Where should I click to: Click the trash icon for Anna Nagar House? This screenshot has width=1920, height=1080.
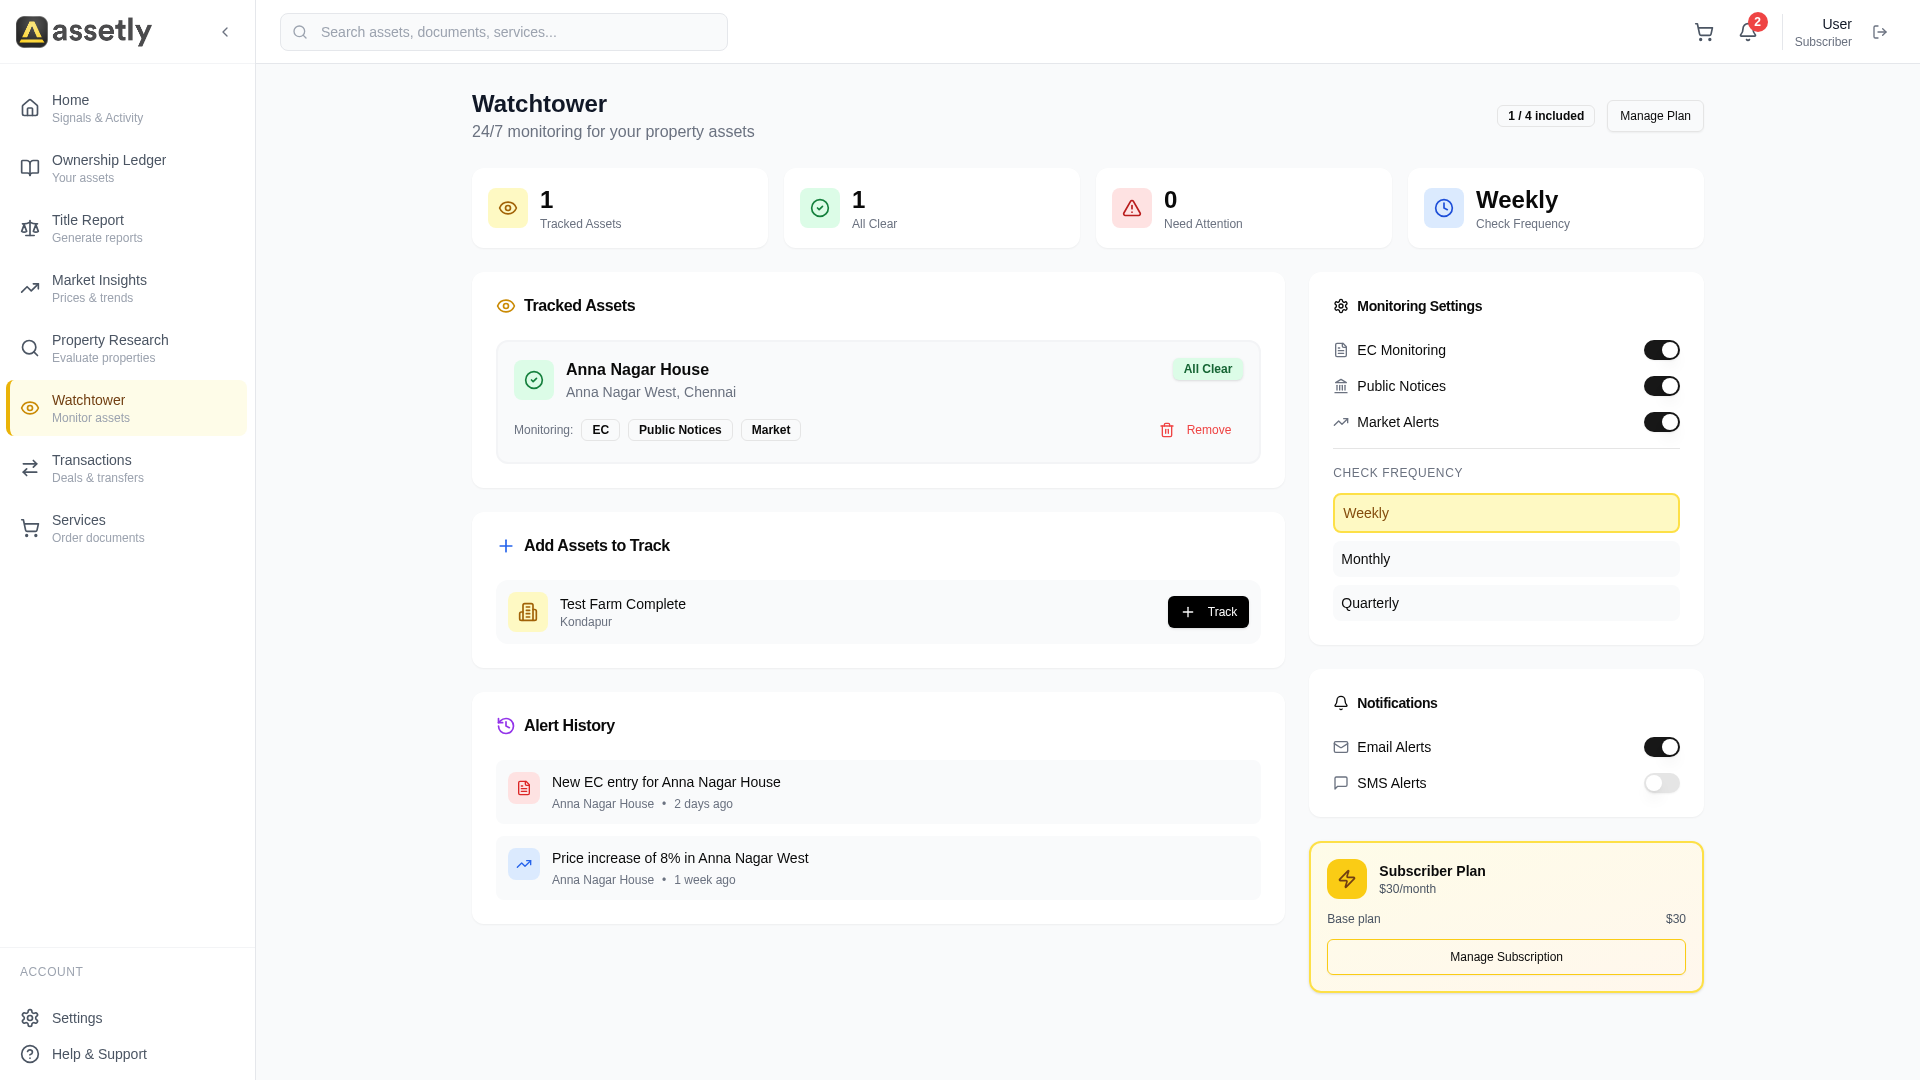[x=1167, y=430]
